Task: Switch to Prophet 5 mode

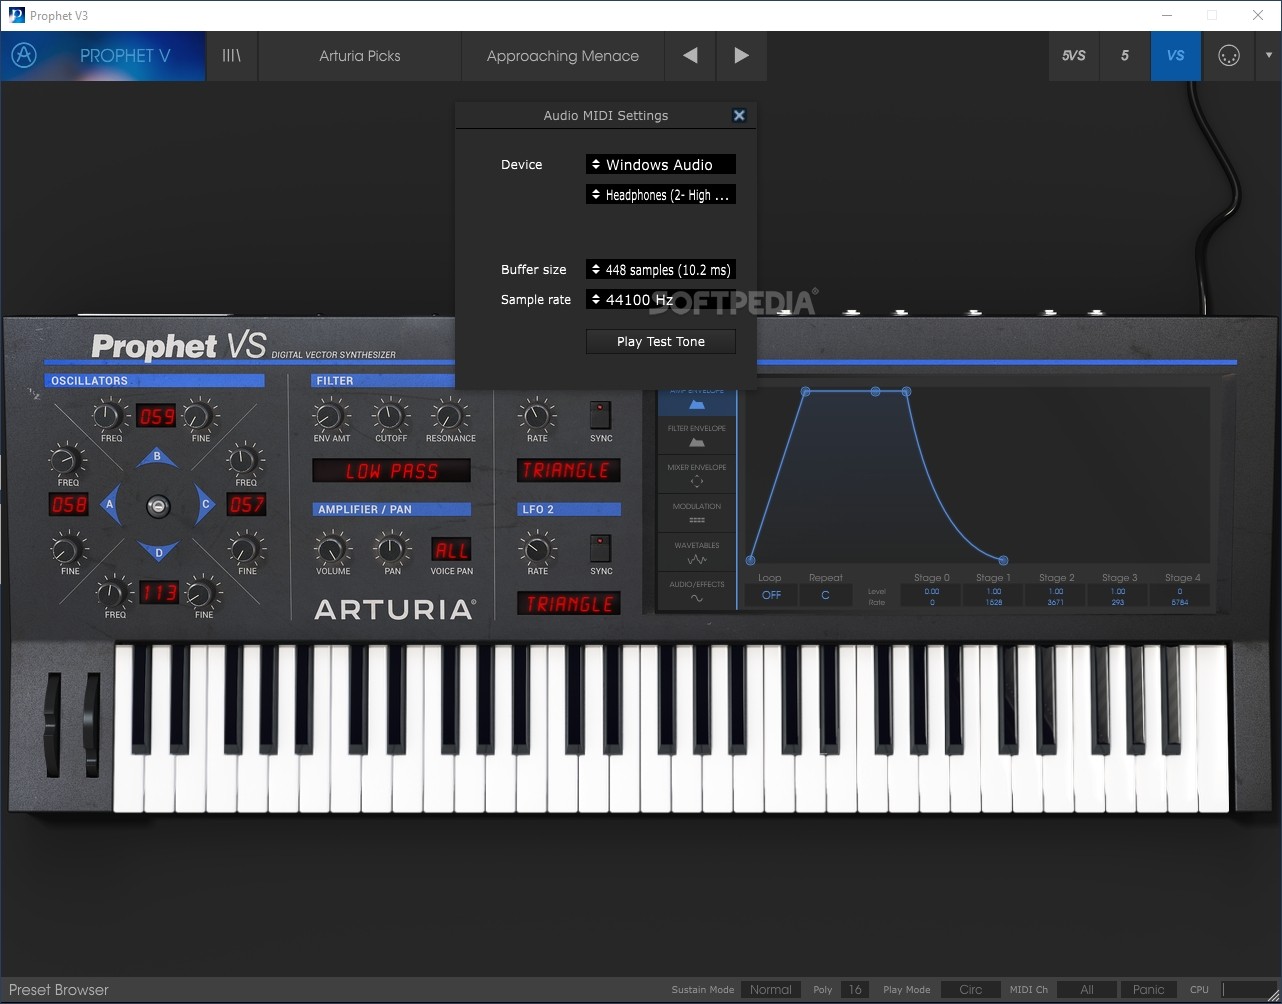Action: [1125, 56]
